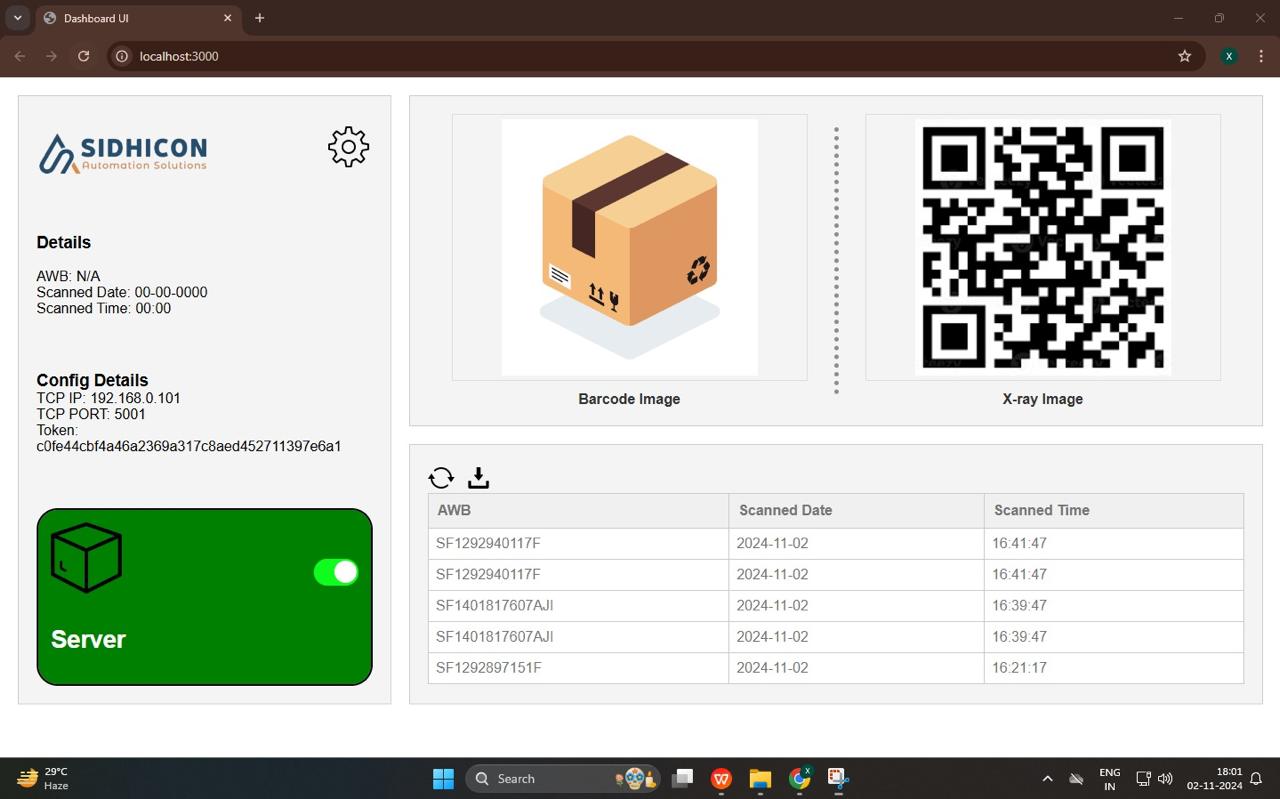Click the Server label on the green card
The width and height of the screenshot is (1280, 799).
pos(88,639)
